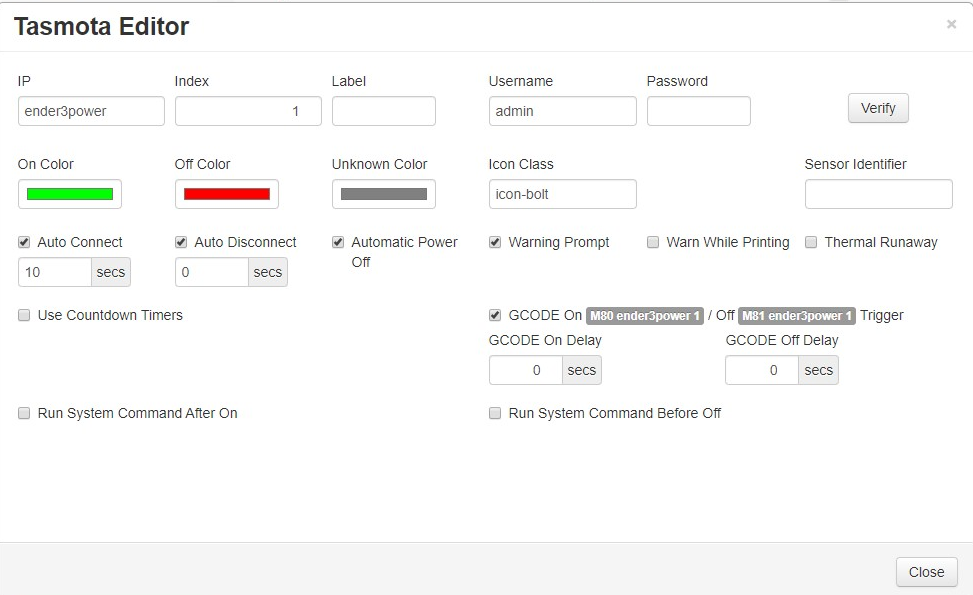
Task: Enable Run System Command After On
Action: (24, 413)
